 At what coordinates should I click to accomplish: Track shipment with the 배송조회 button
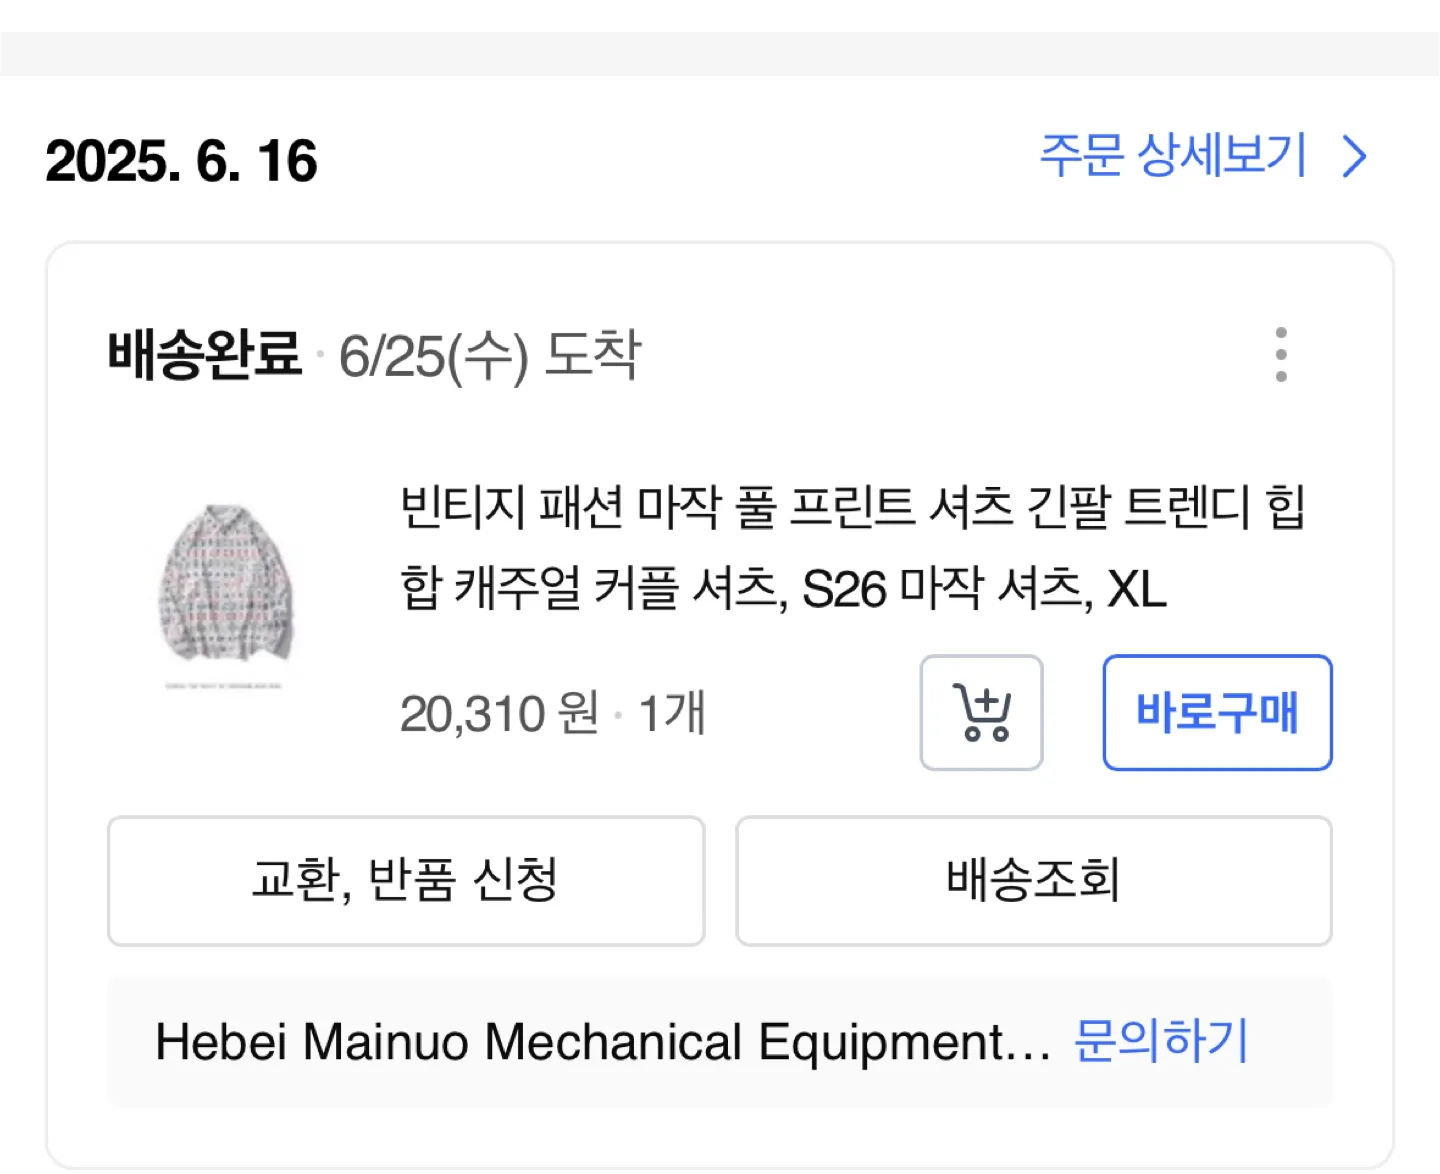(x=1034, y=881)
